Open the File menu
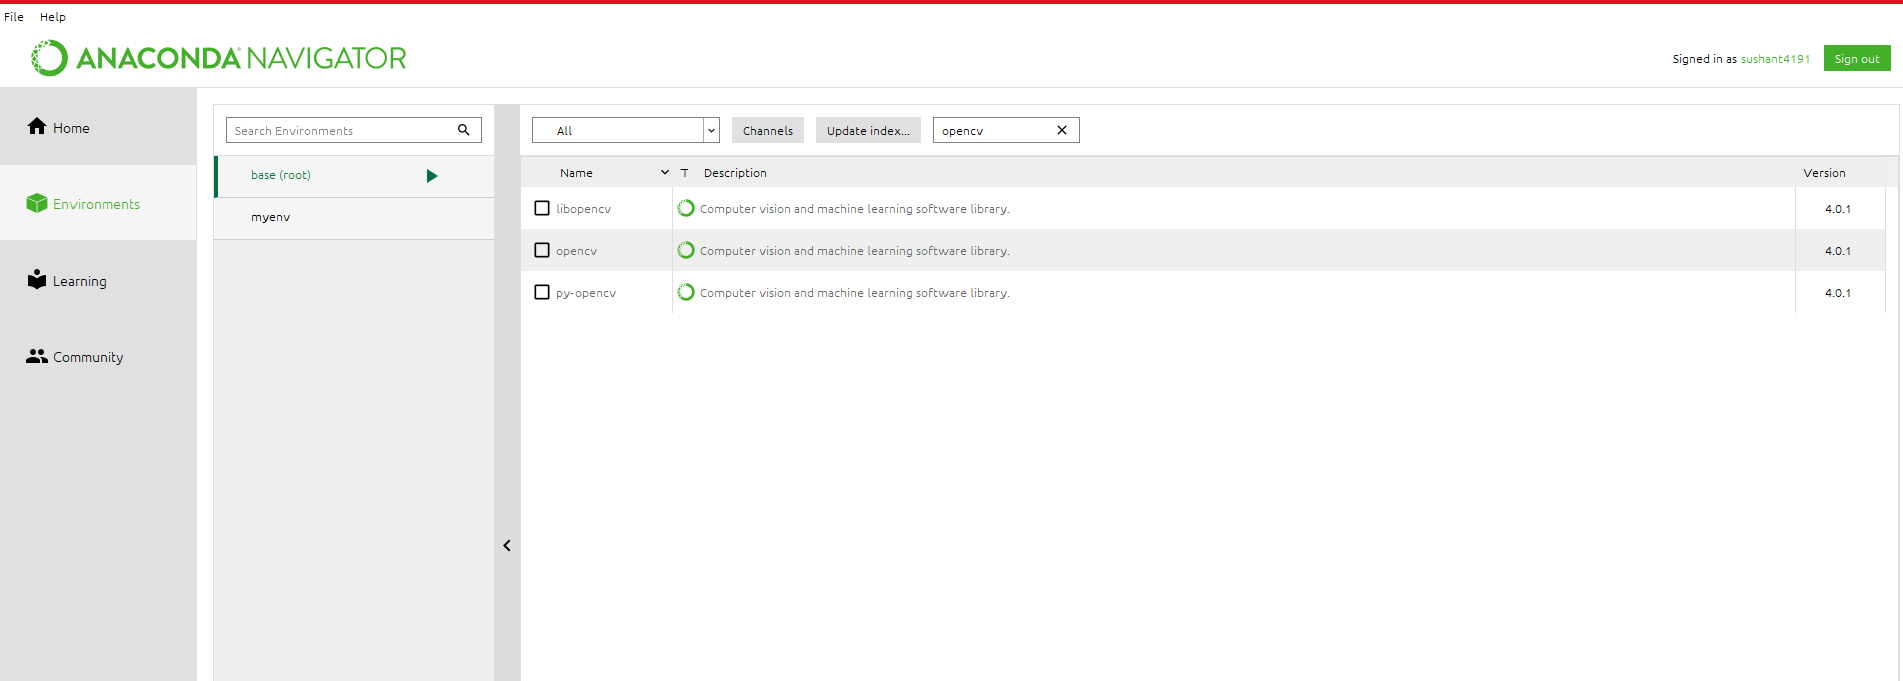 coord(14,17)
